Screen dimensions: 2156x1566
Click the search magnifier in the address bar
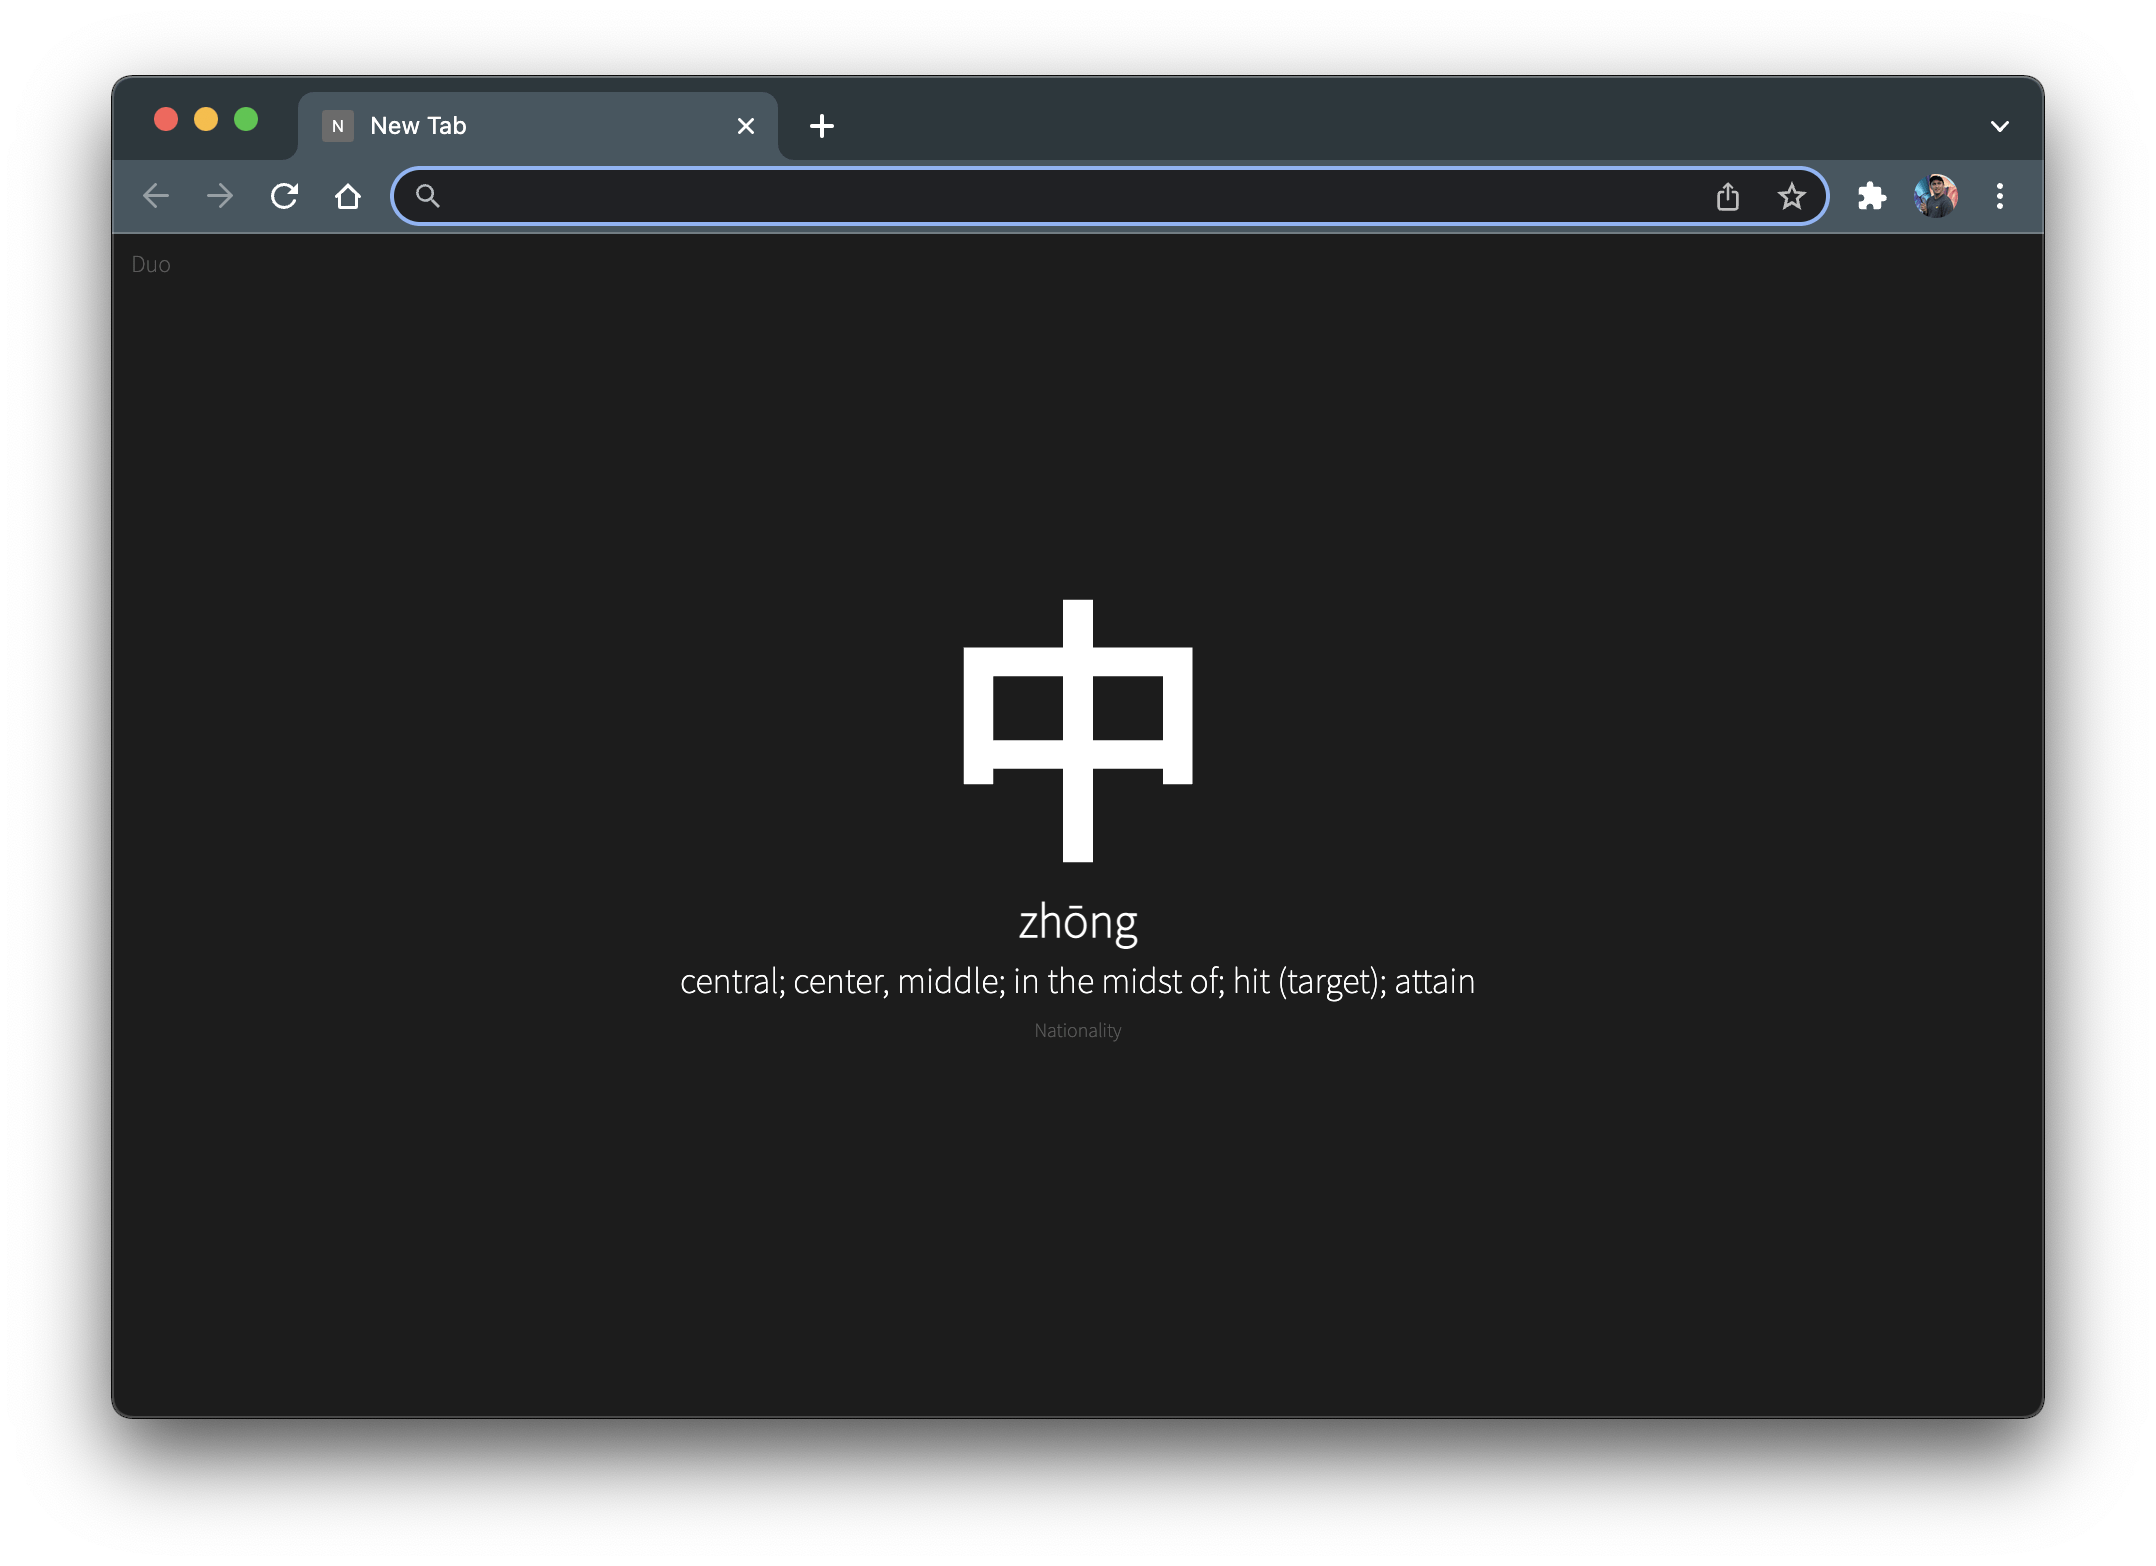click(x=428, y=196)
